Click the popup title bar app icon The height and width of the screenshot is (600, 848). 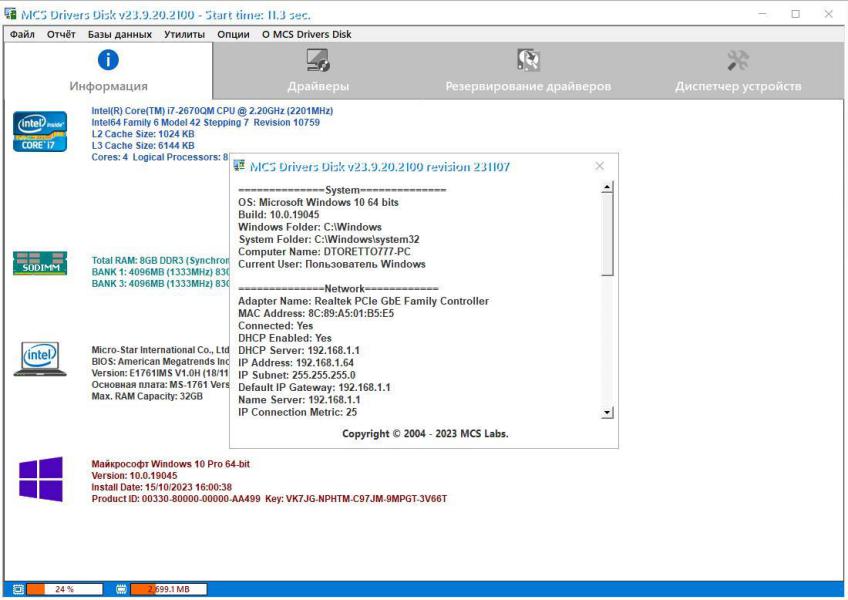239,166
